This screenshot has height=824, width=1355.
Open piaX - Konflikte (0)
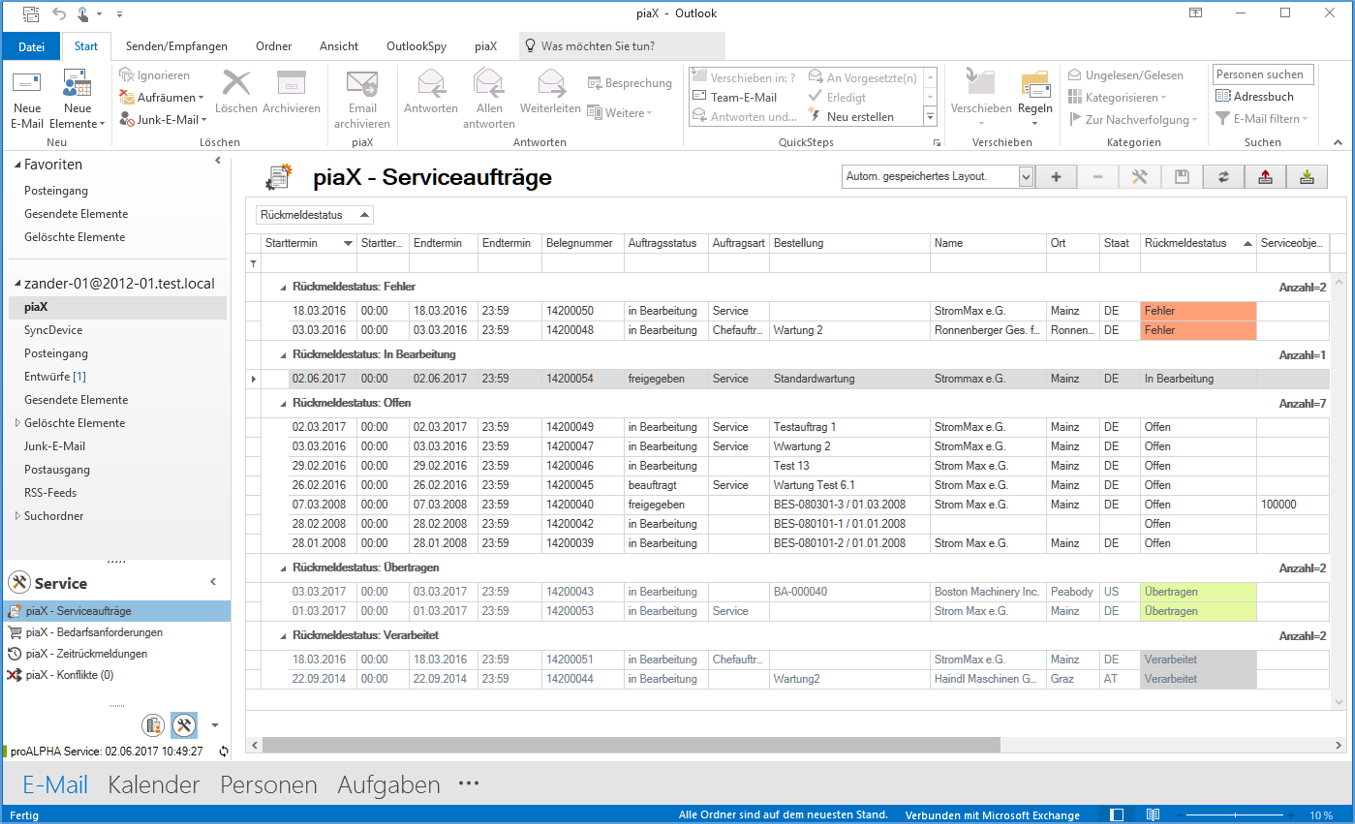pyautogui.click(x=69, y=675)
